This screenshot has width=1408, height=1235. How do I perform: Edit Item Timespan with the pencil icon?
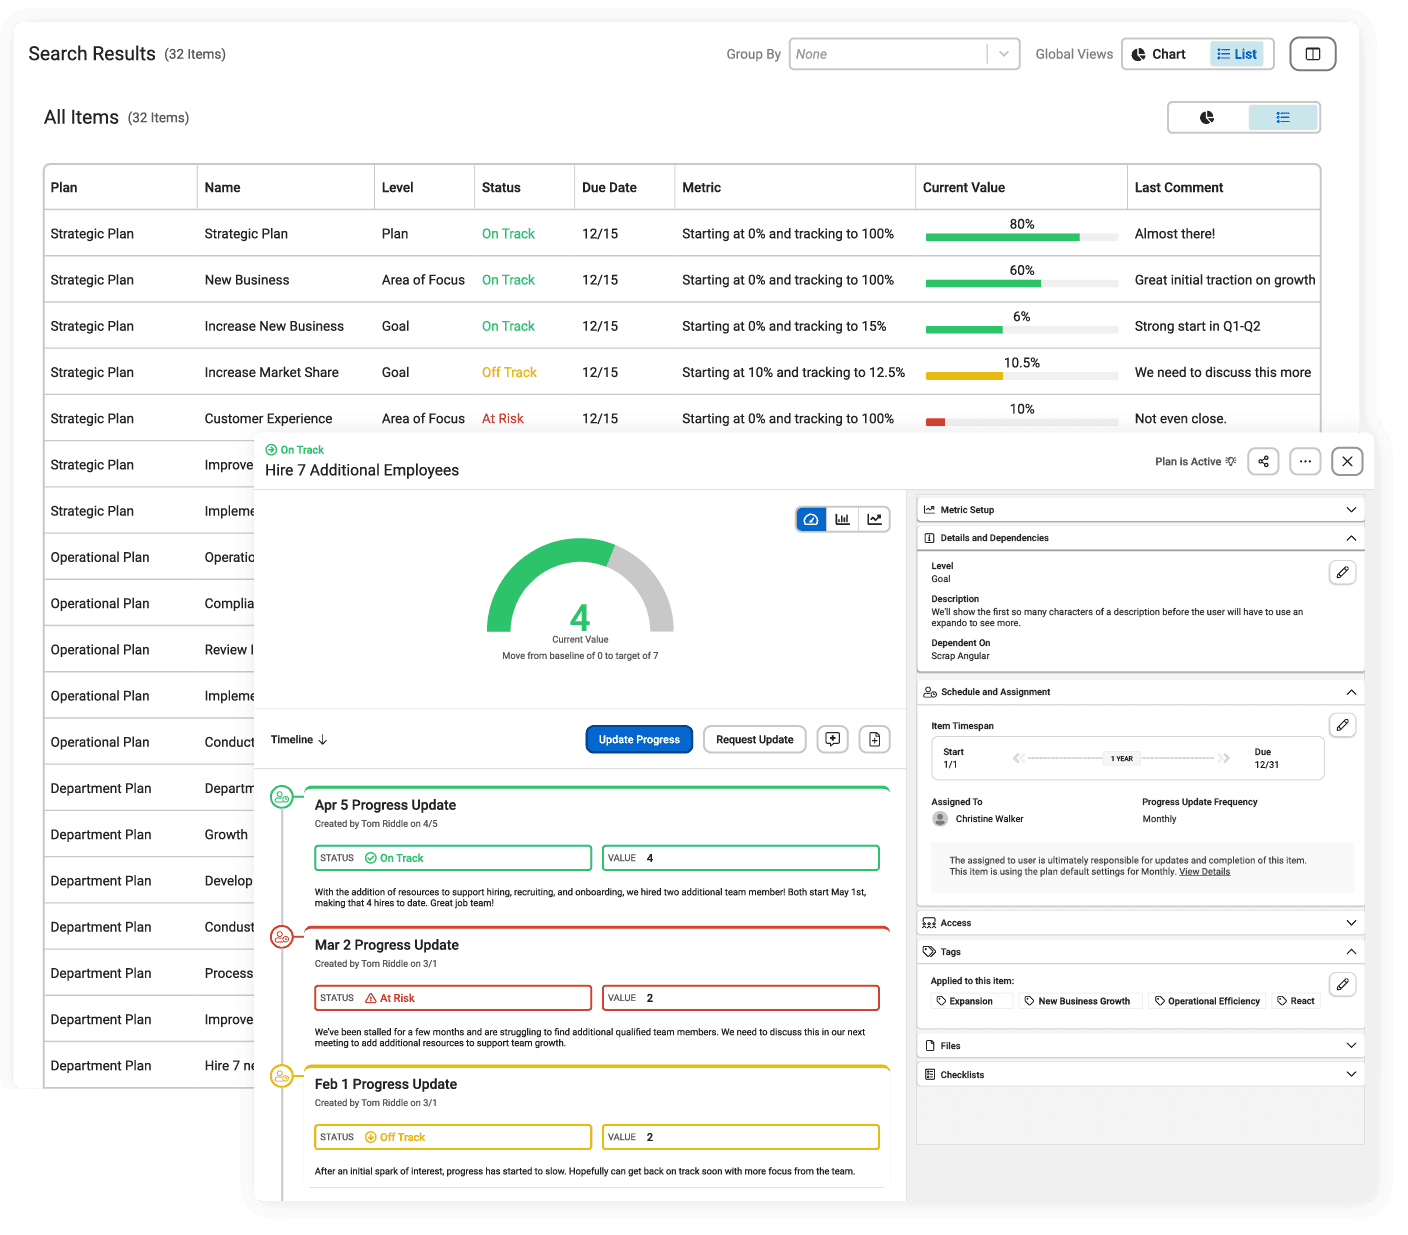tap(1342, 724)
